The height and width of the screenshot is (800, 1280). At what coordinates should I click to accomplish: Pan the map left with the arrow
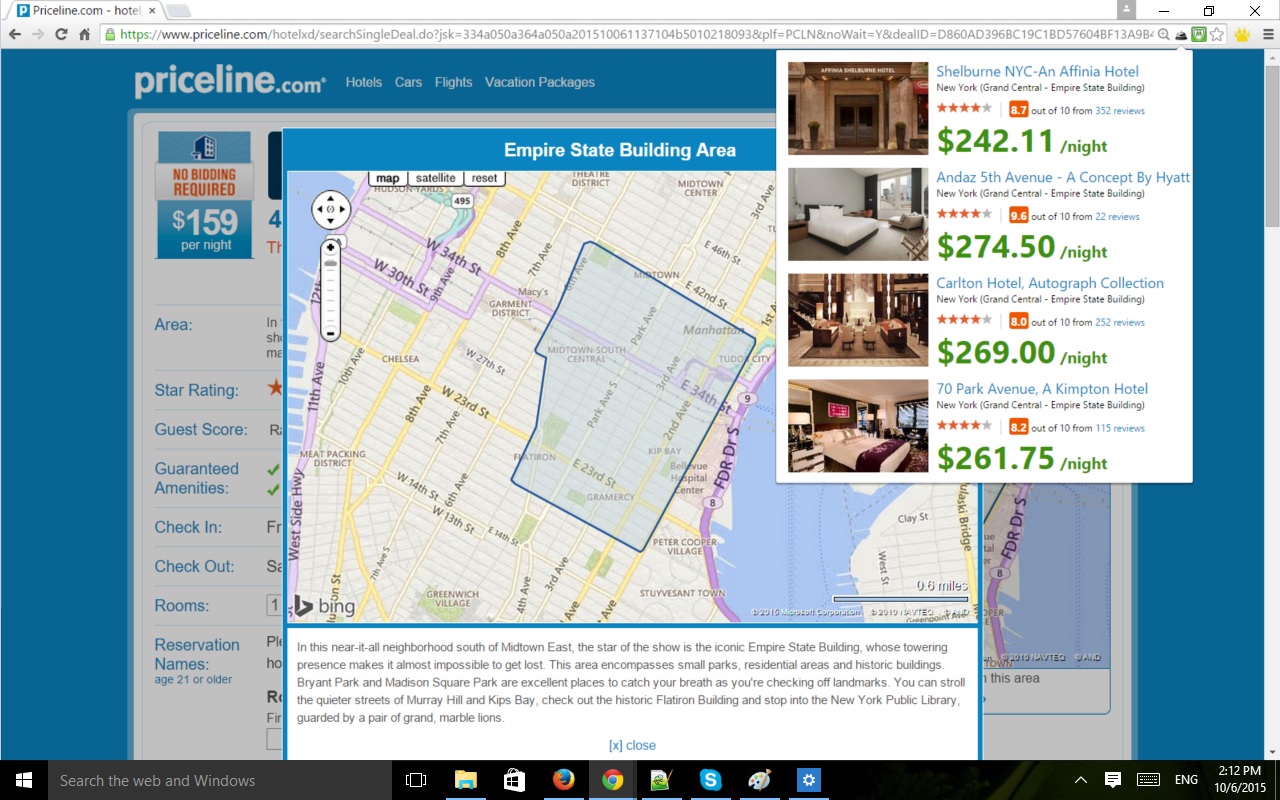point(319,210)
